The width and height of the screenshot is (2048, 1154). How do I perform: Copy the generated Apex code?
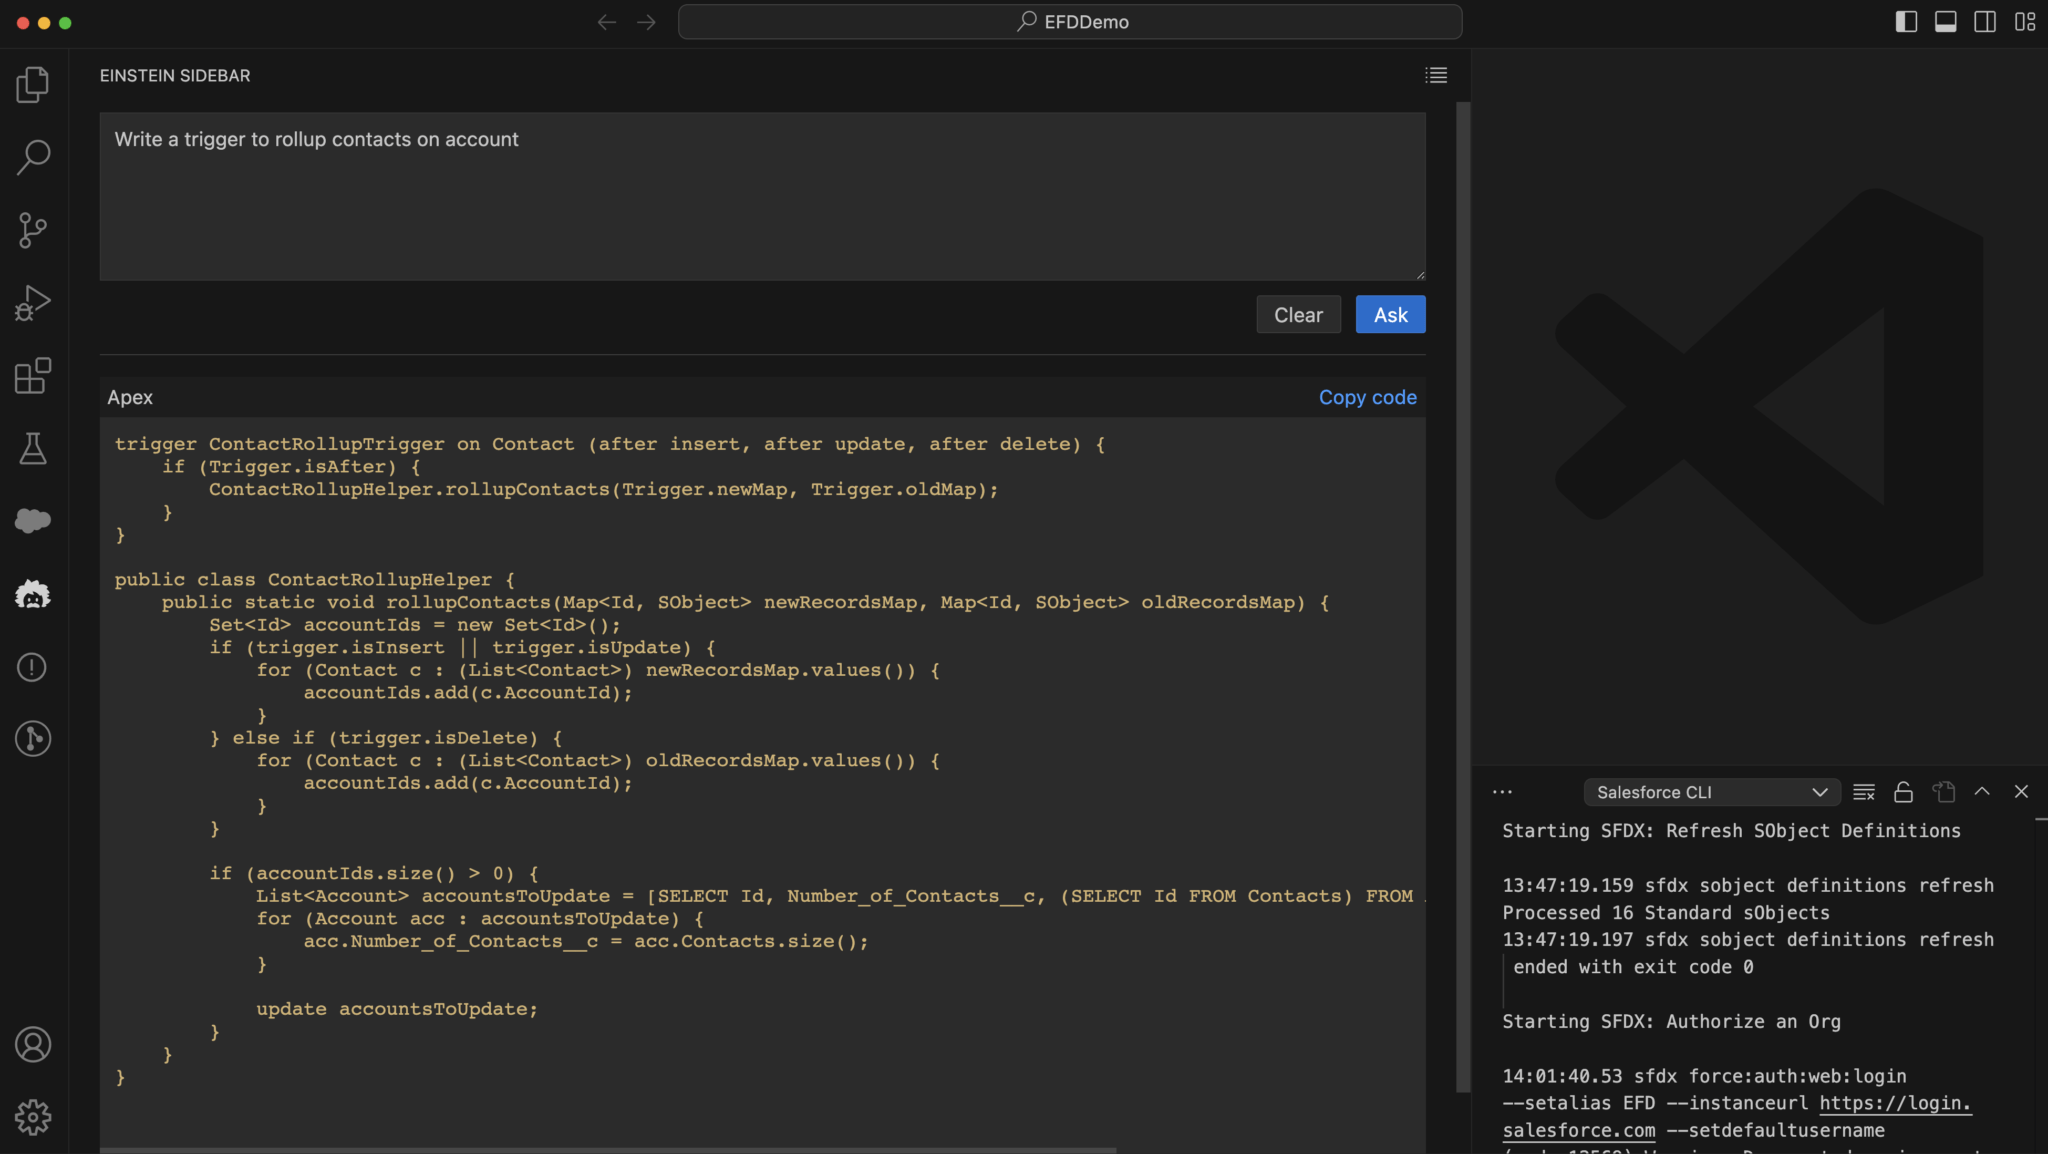pyautogui.click(x=1367, y=396)
